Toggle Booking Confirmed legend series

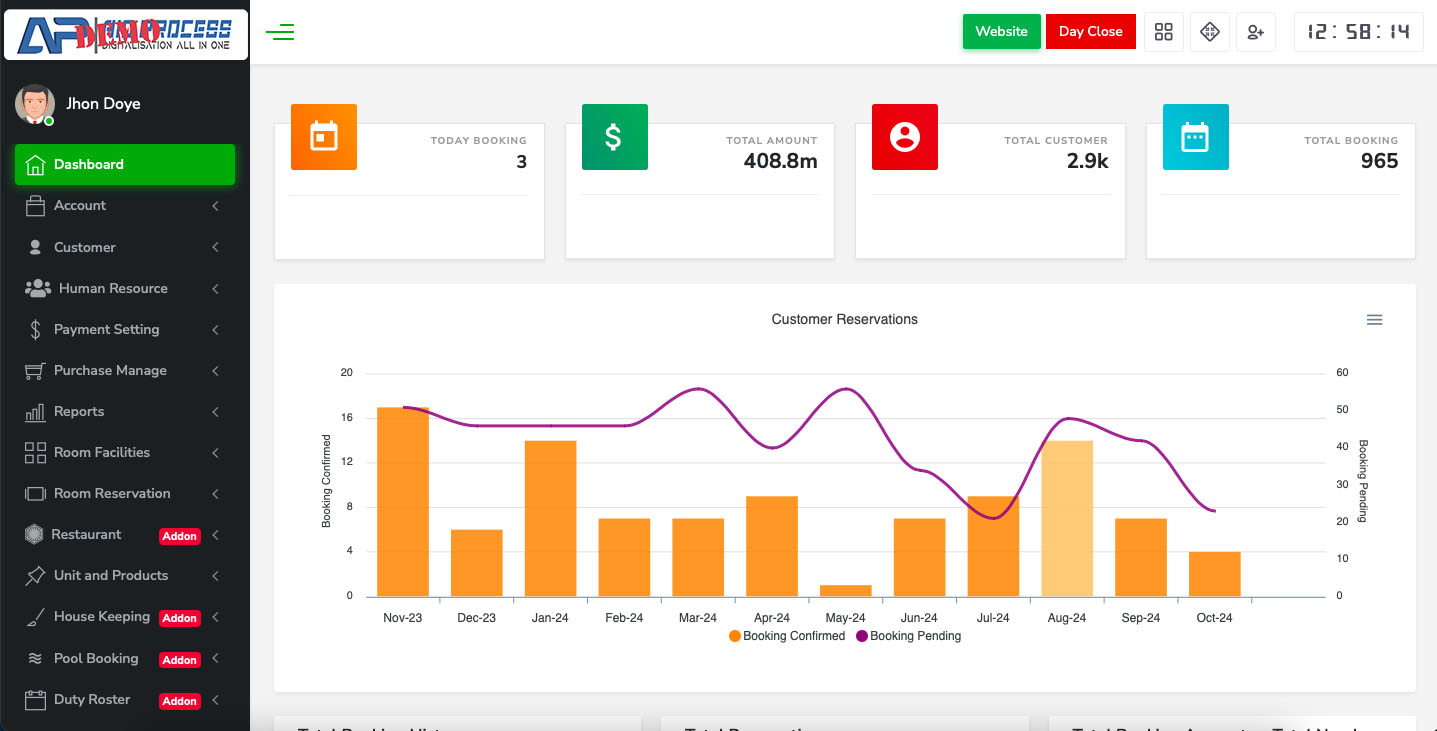click(787, 636)
